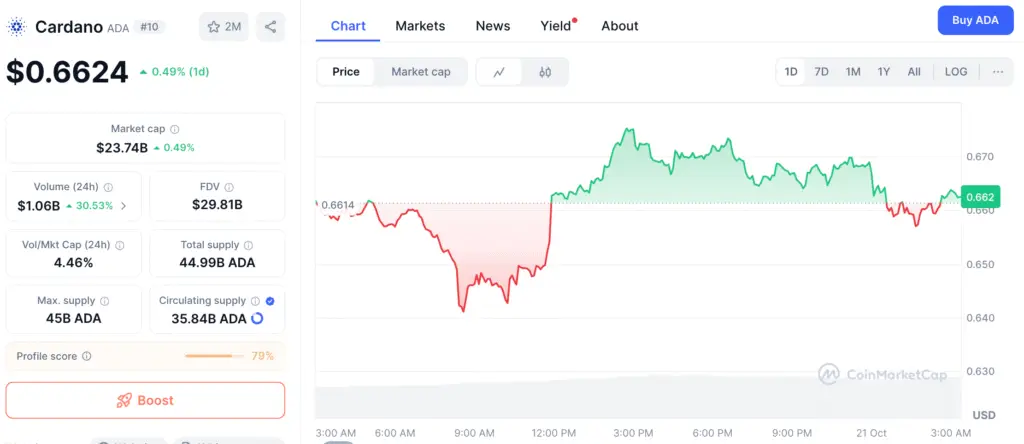The height and width of the screenshot is (444, 1024).
Task: Expand Volume (24h) details chevron
Action: [x=124, y=205]
